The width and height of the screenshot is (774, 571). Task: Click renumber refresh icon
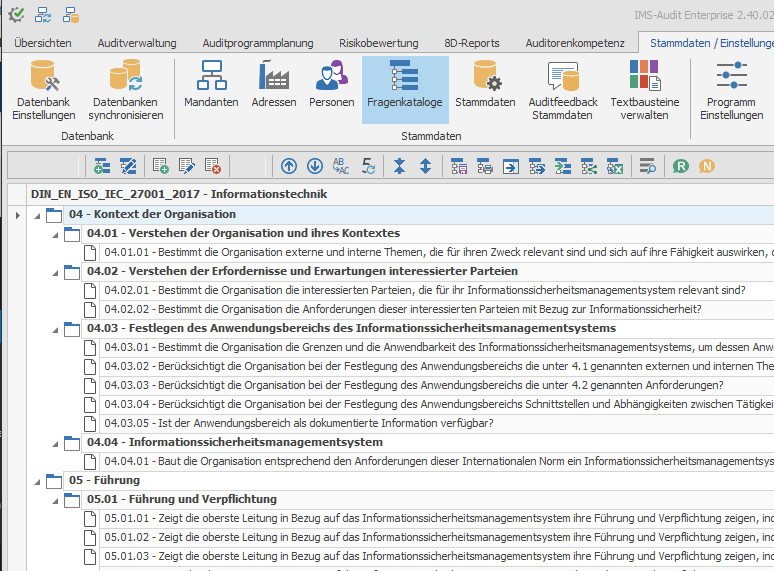368,166
